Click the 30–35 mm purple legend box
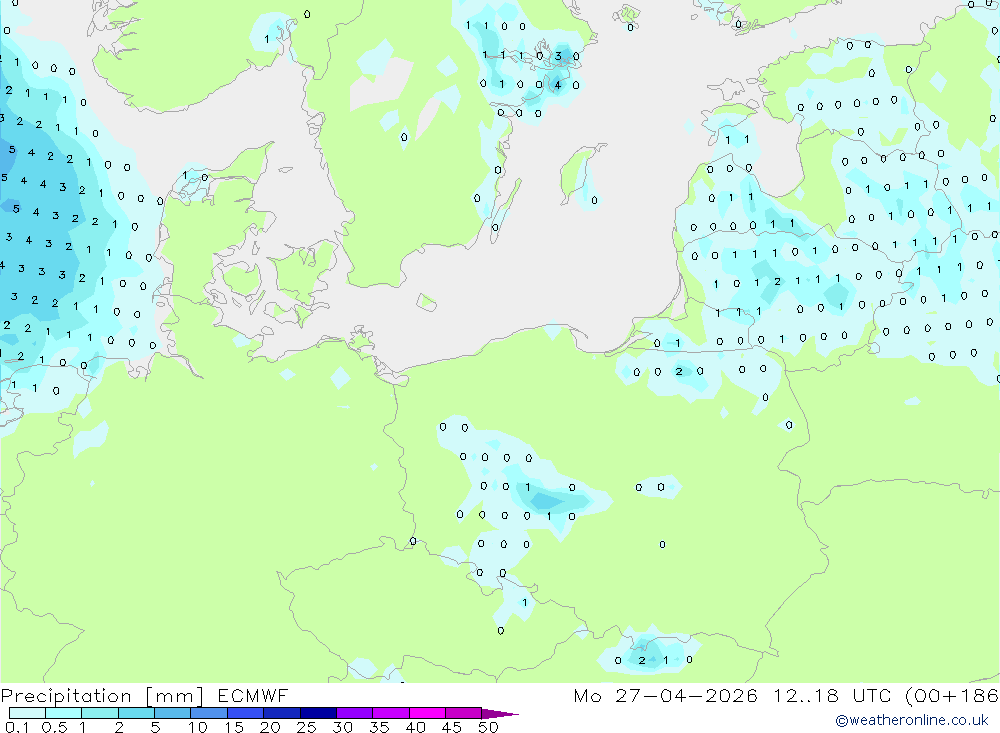This screenshot has height=733, width=1000. pos(355,713)
